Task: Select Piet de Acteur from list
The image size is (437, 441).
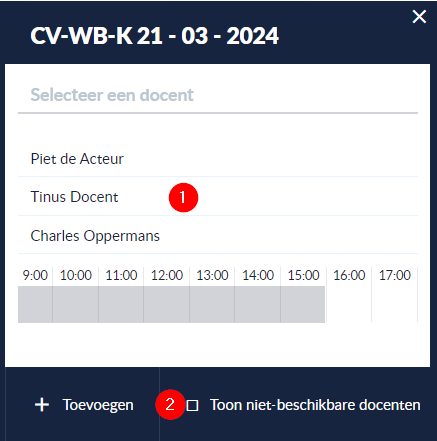Action: [218, 159]
